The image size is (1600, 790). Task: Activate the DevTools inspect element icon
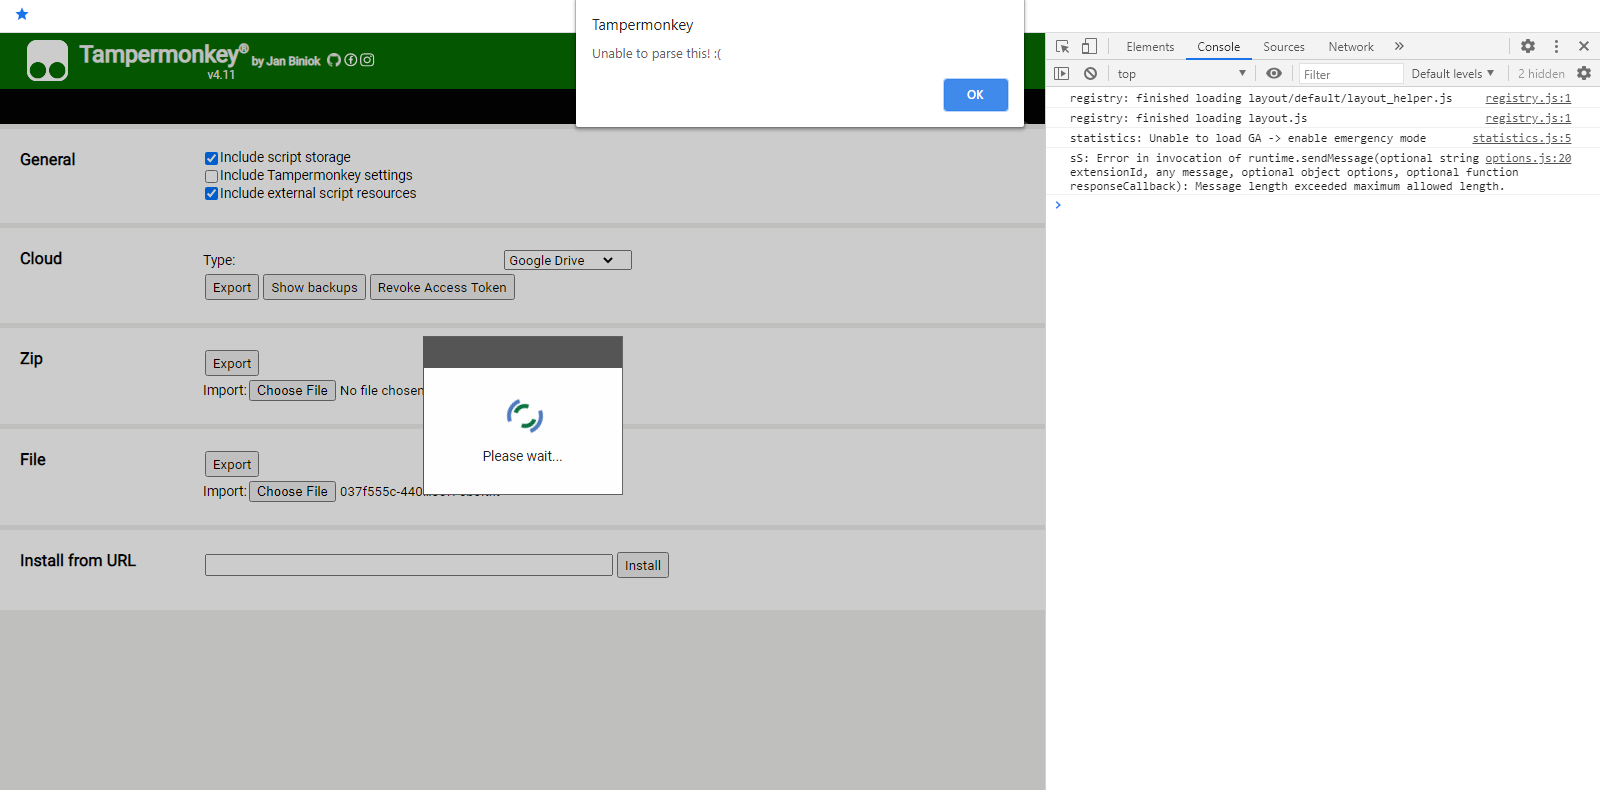coord(1062,46)
